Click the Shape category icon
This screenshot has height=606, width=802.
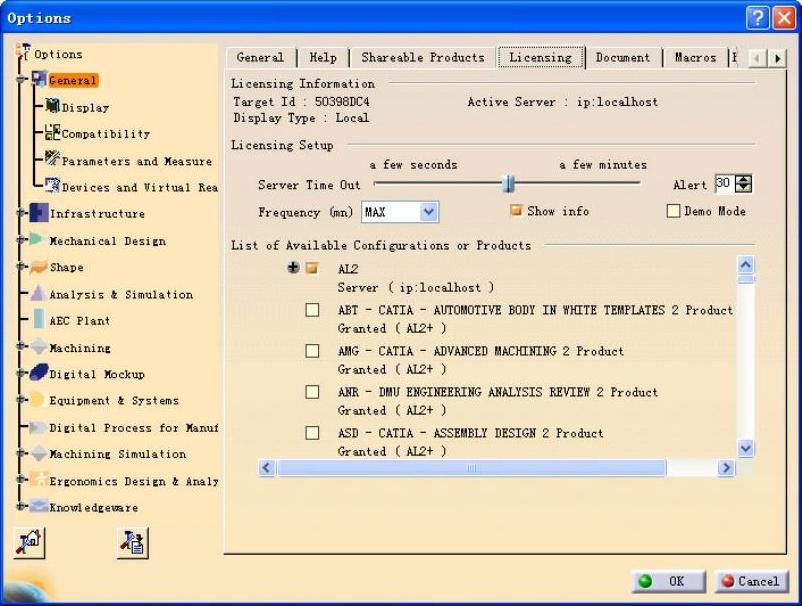pyautogui.click(x=38, y=266)
